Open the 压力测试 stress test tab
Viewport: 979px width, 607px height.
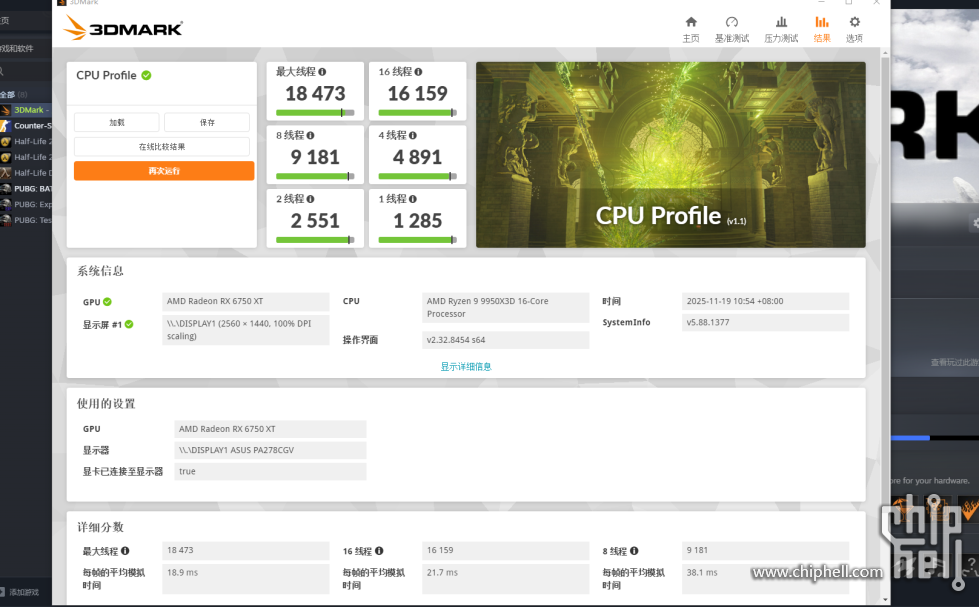(x=781, y=29)
